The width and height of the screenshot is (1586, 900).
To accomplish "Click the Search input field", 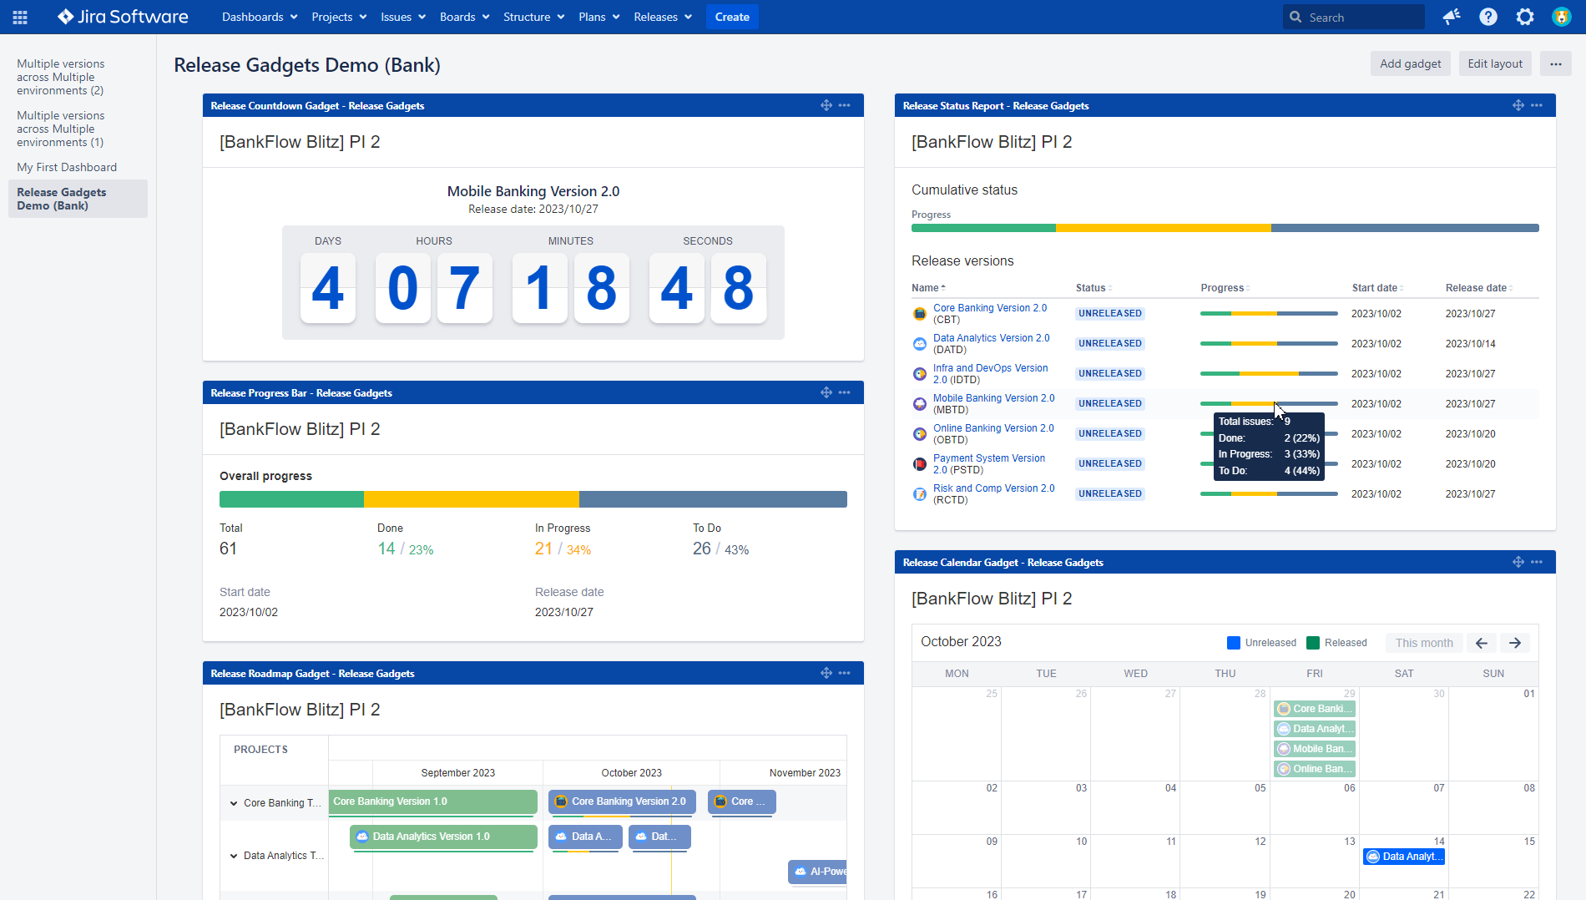I will (x=1354, y=17).
